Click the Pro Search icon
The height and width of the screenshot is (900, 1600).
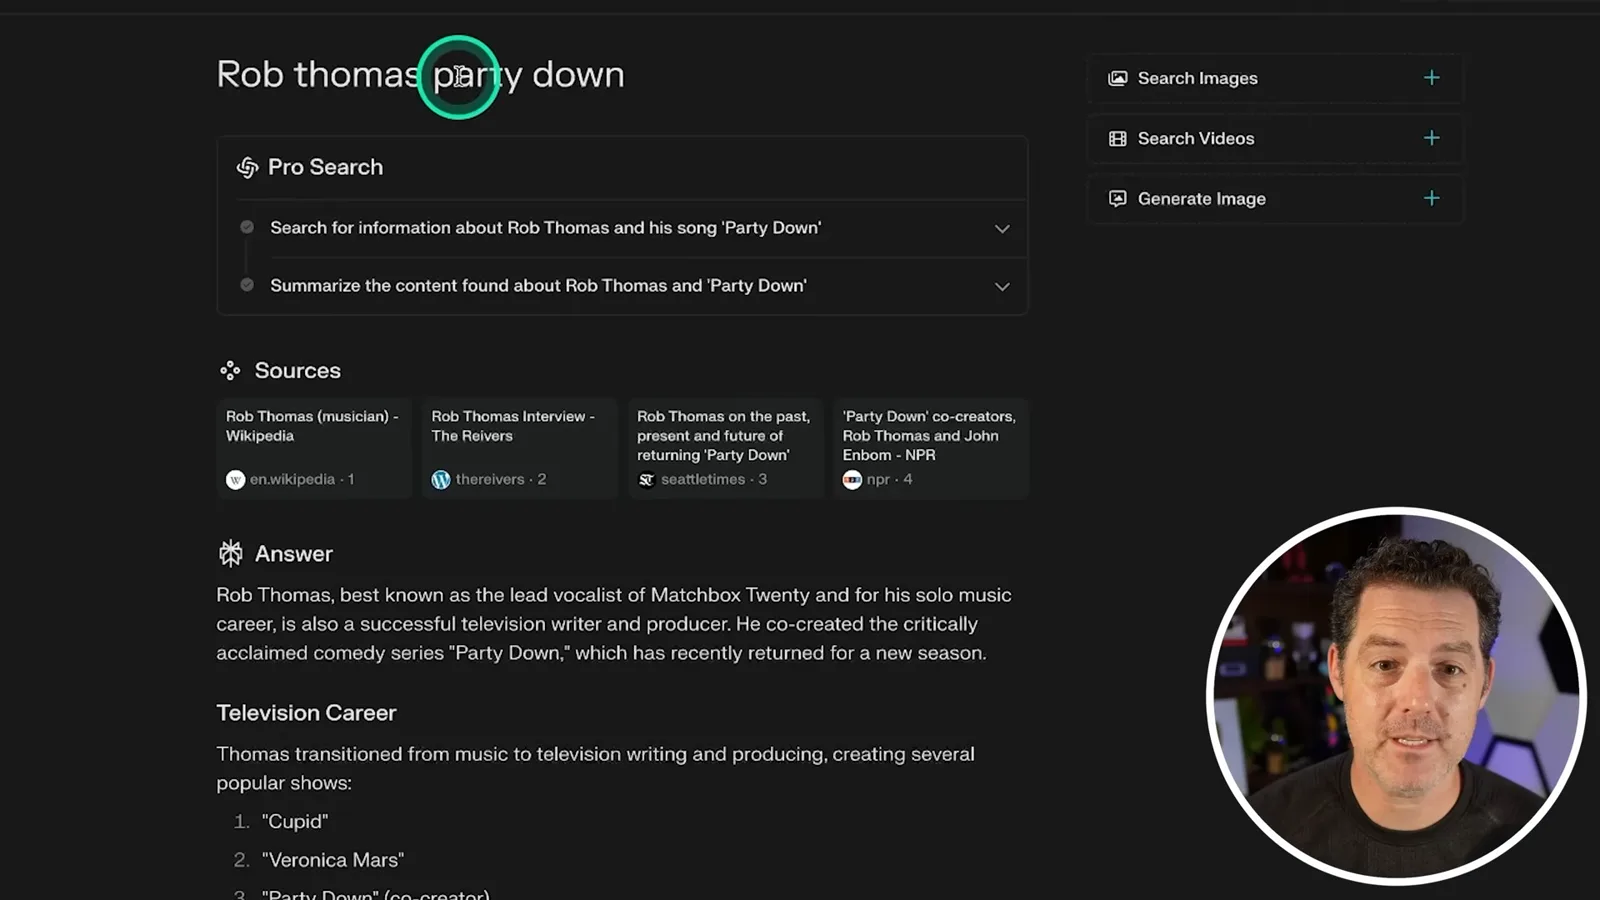[x=247, y=167]
